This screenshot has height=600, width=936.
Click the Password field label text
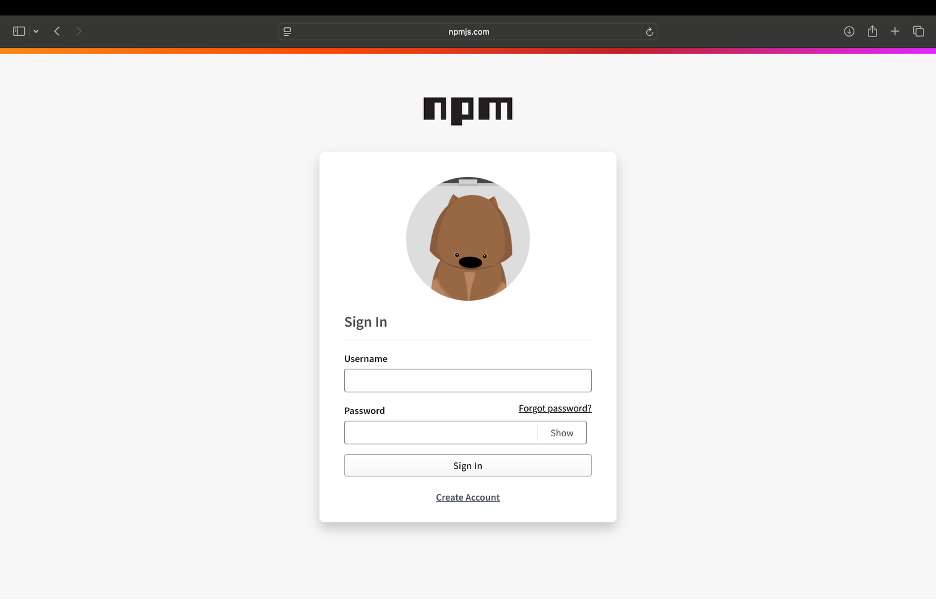tap(364, 411)
